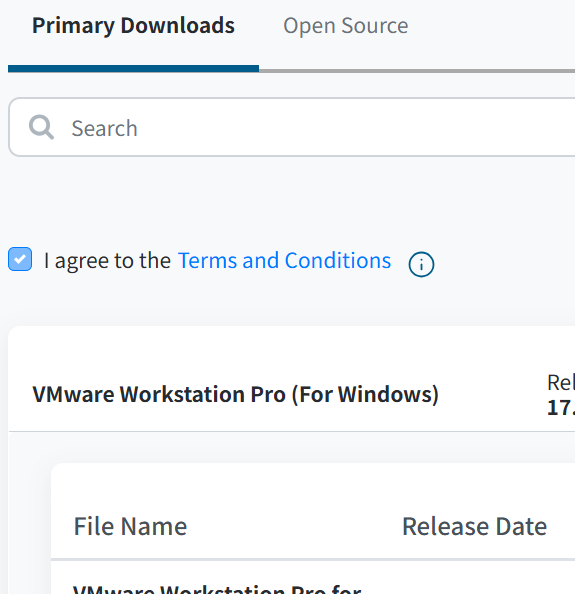Click the blue underline beneath Primary Downloads
This screenshot has height=594, width=575.
(133, 69)
